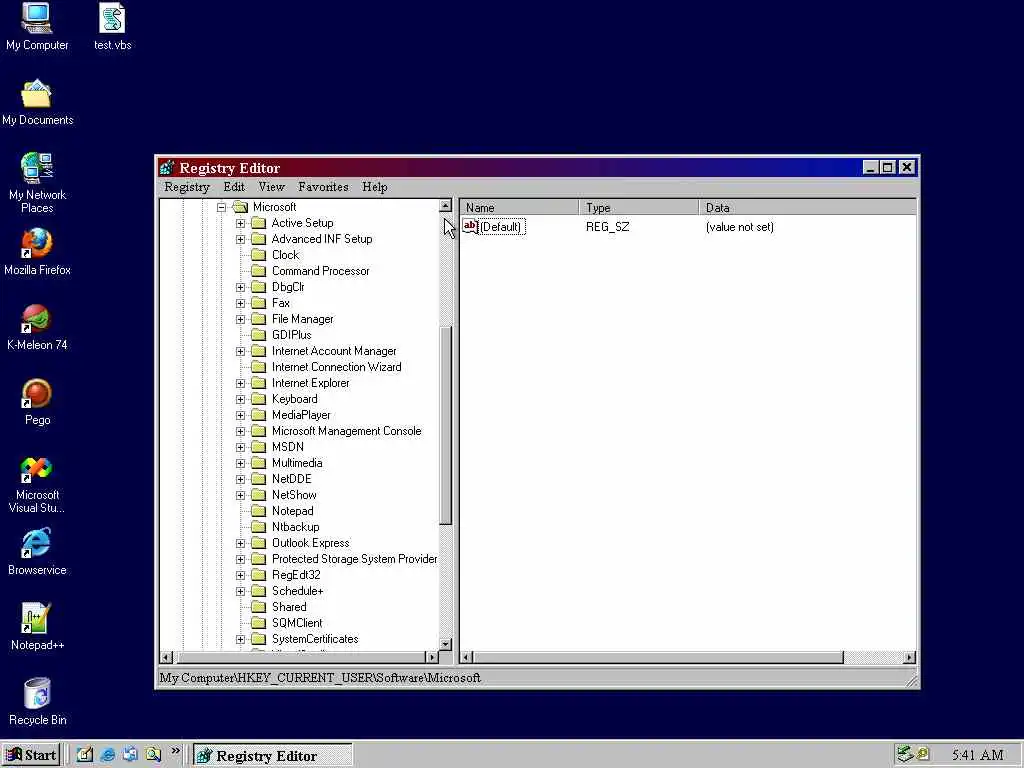1024x768 pixels.
Task: Select the Ntbackup key
Action: 295,527
